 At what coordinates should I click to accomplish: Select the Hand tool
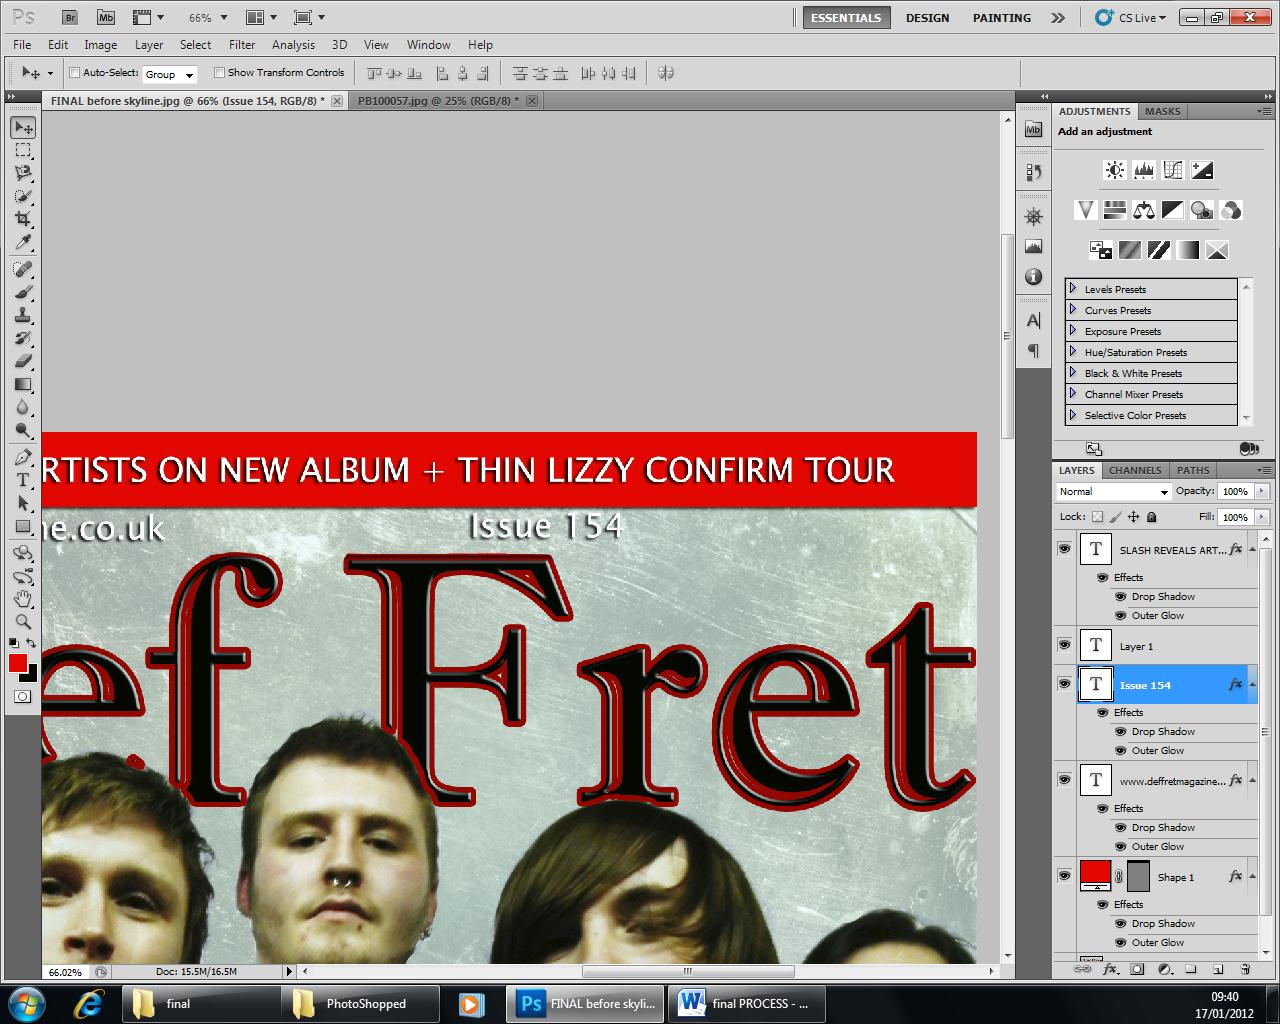tap(23, 599)
